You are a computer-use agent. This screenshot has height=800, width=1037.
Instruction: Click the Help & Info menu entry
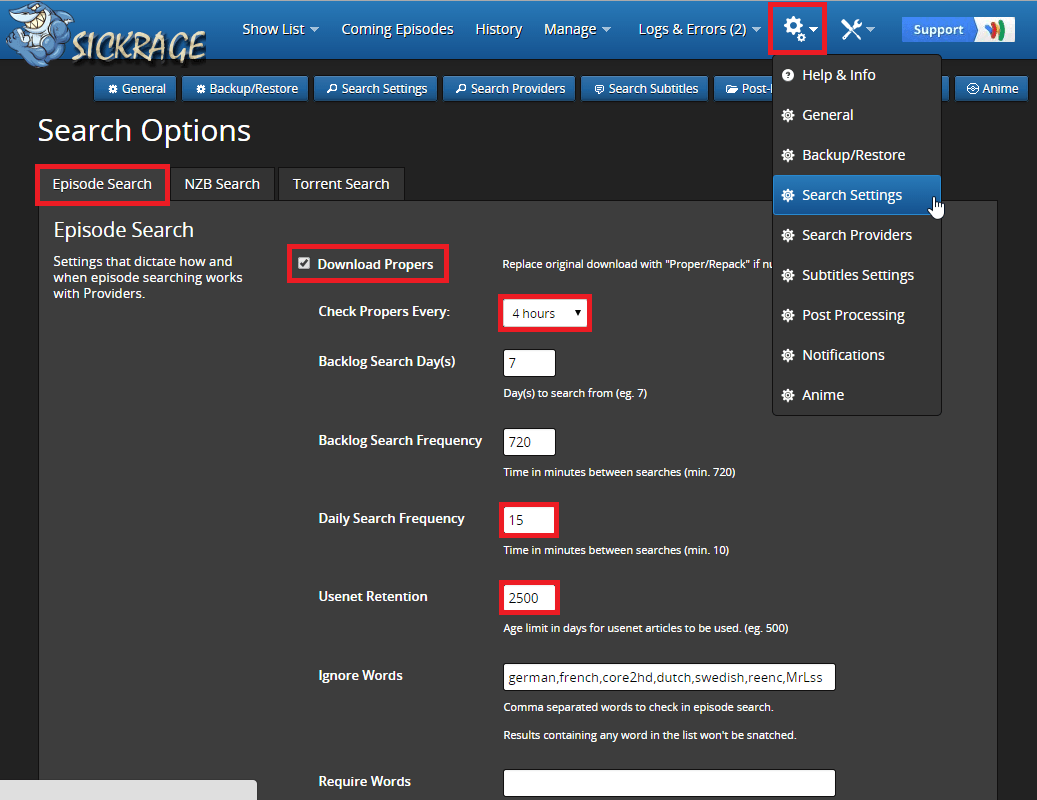pyautogui.click(x=838, y=75)
